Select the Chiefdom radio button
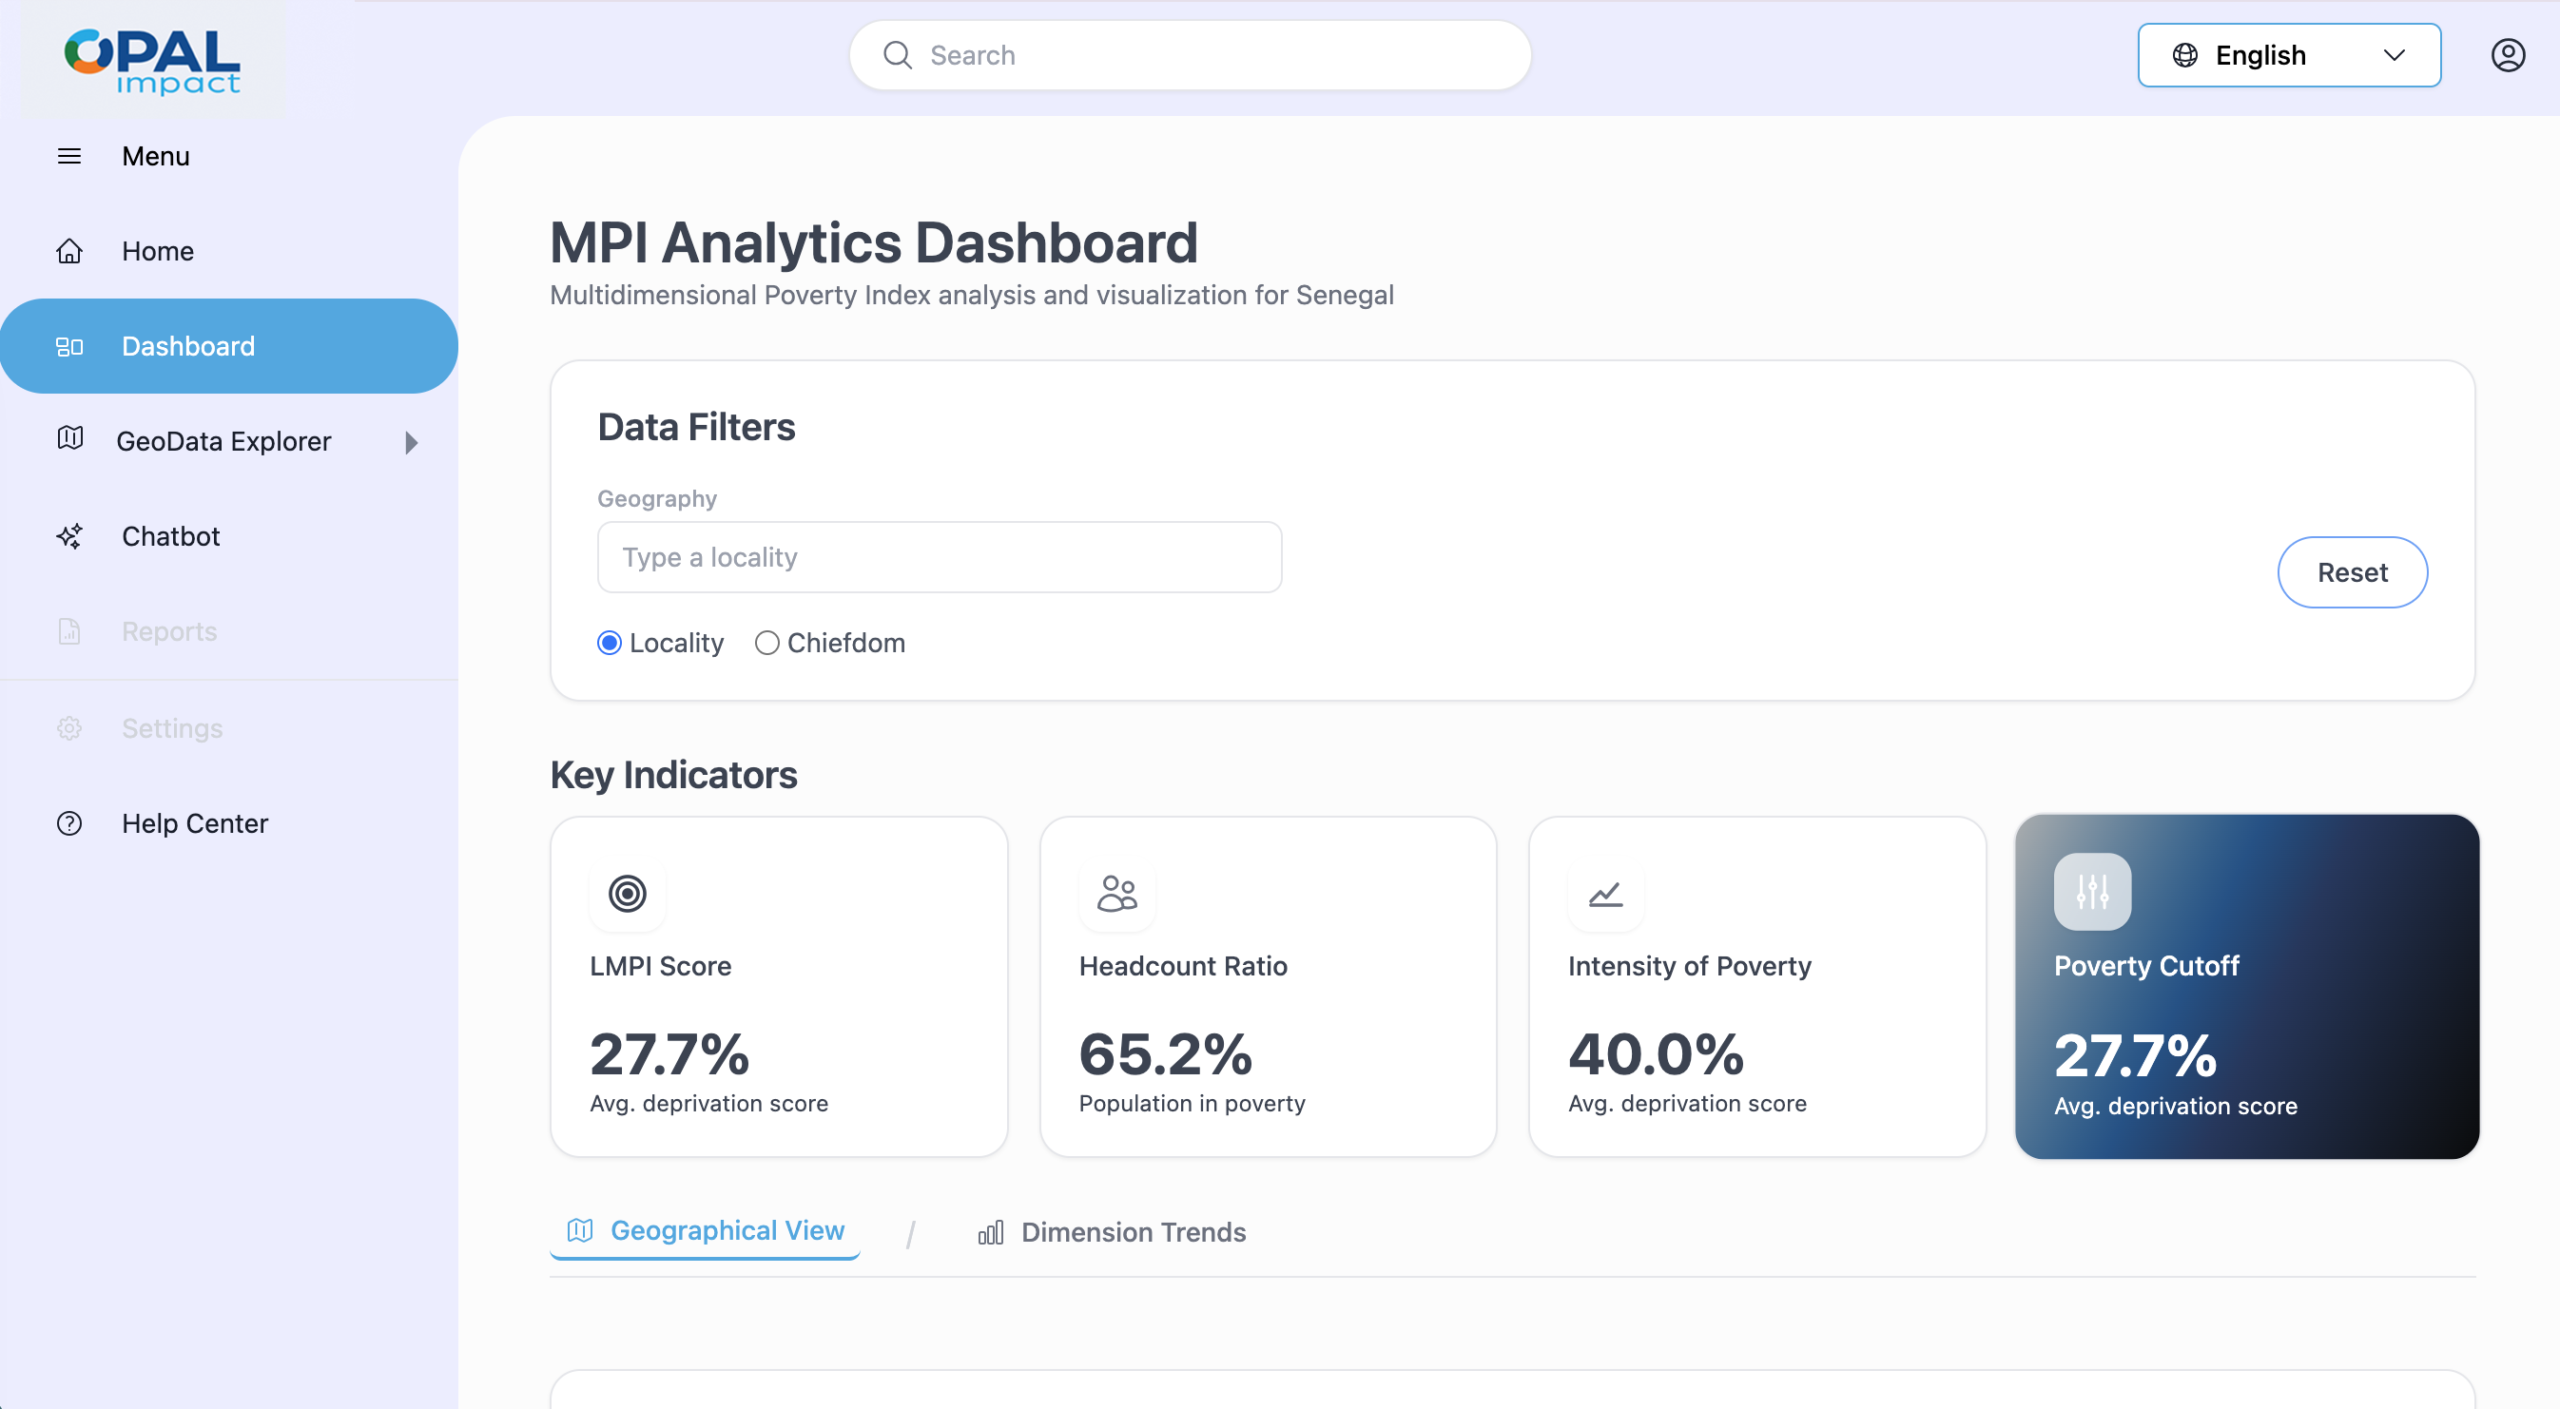The height and width of the screenshot is (1409, 2560). click(767, 643)
